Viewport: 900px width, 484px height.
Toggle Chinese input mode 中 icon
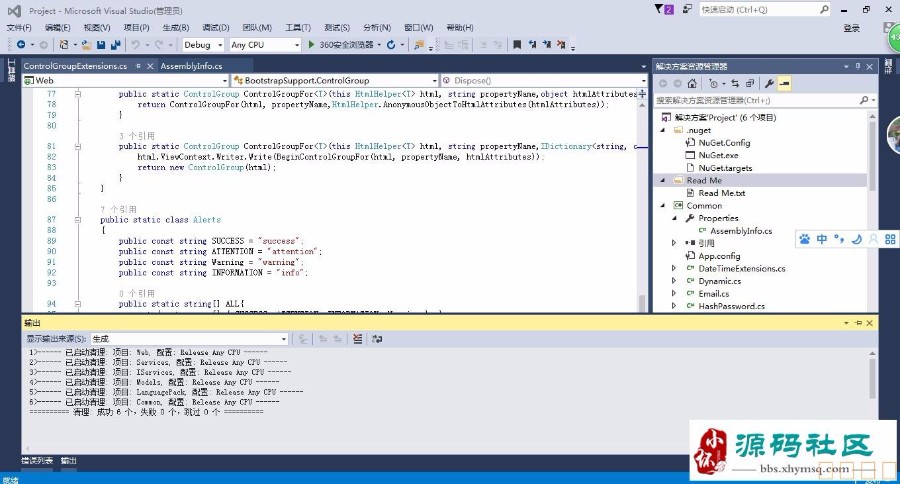[822, 239]
